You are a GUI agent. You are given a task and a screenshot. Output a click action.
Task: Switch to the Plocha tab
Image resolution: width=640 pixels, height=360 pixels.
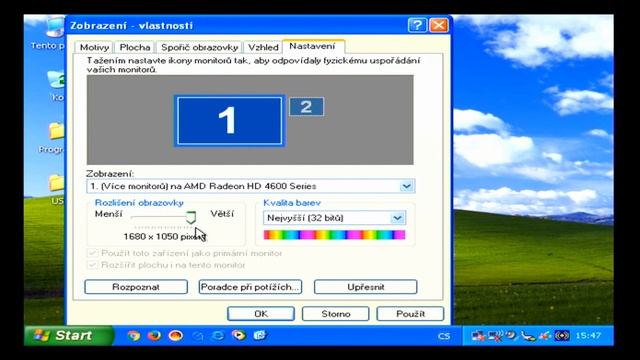135,47
